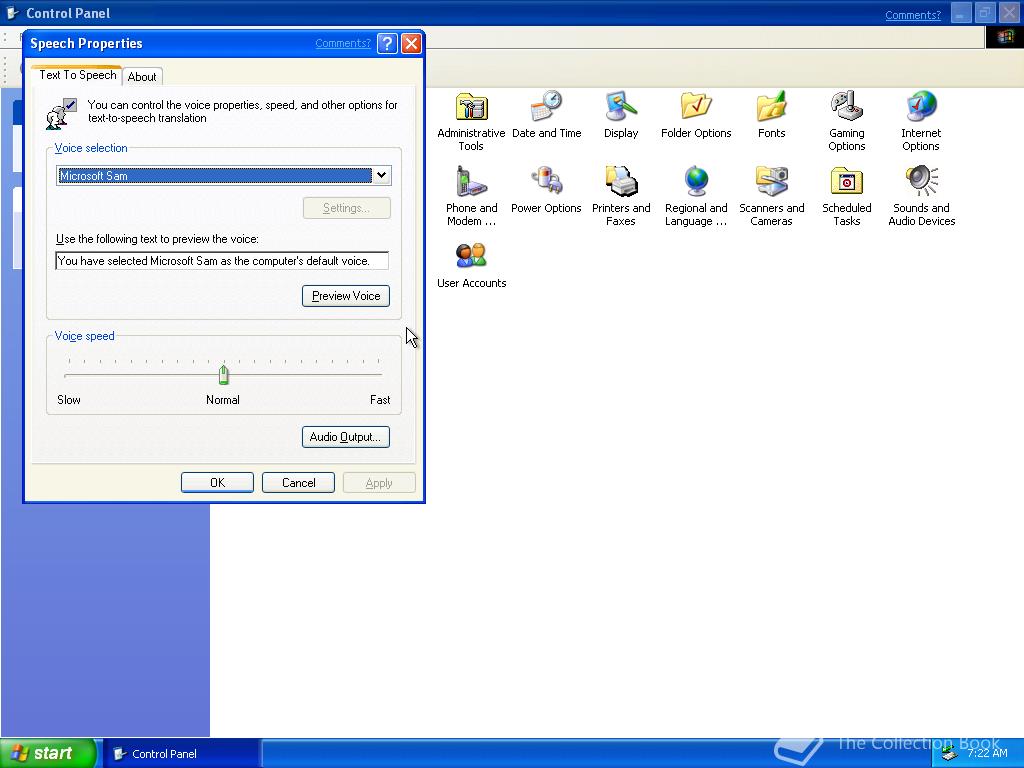Click the Fast label under voice speed
Viewport: 1024px width, 768px height.
click(x=379, y=400)
